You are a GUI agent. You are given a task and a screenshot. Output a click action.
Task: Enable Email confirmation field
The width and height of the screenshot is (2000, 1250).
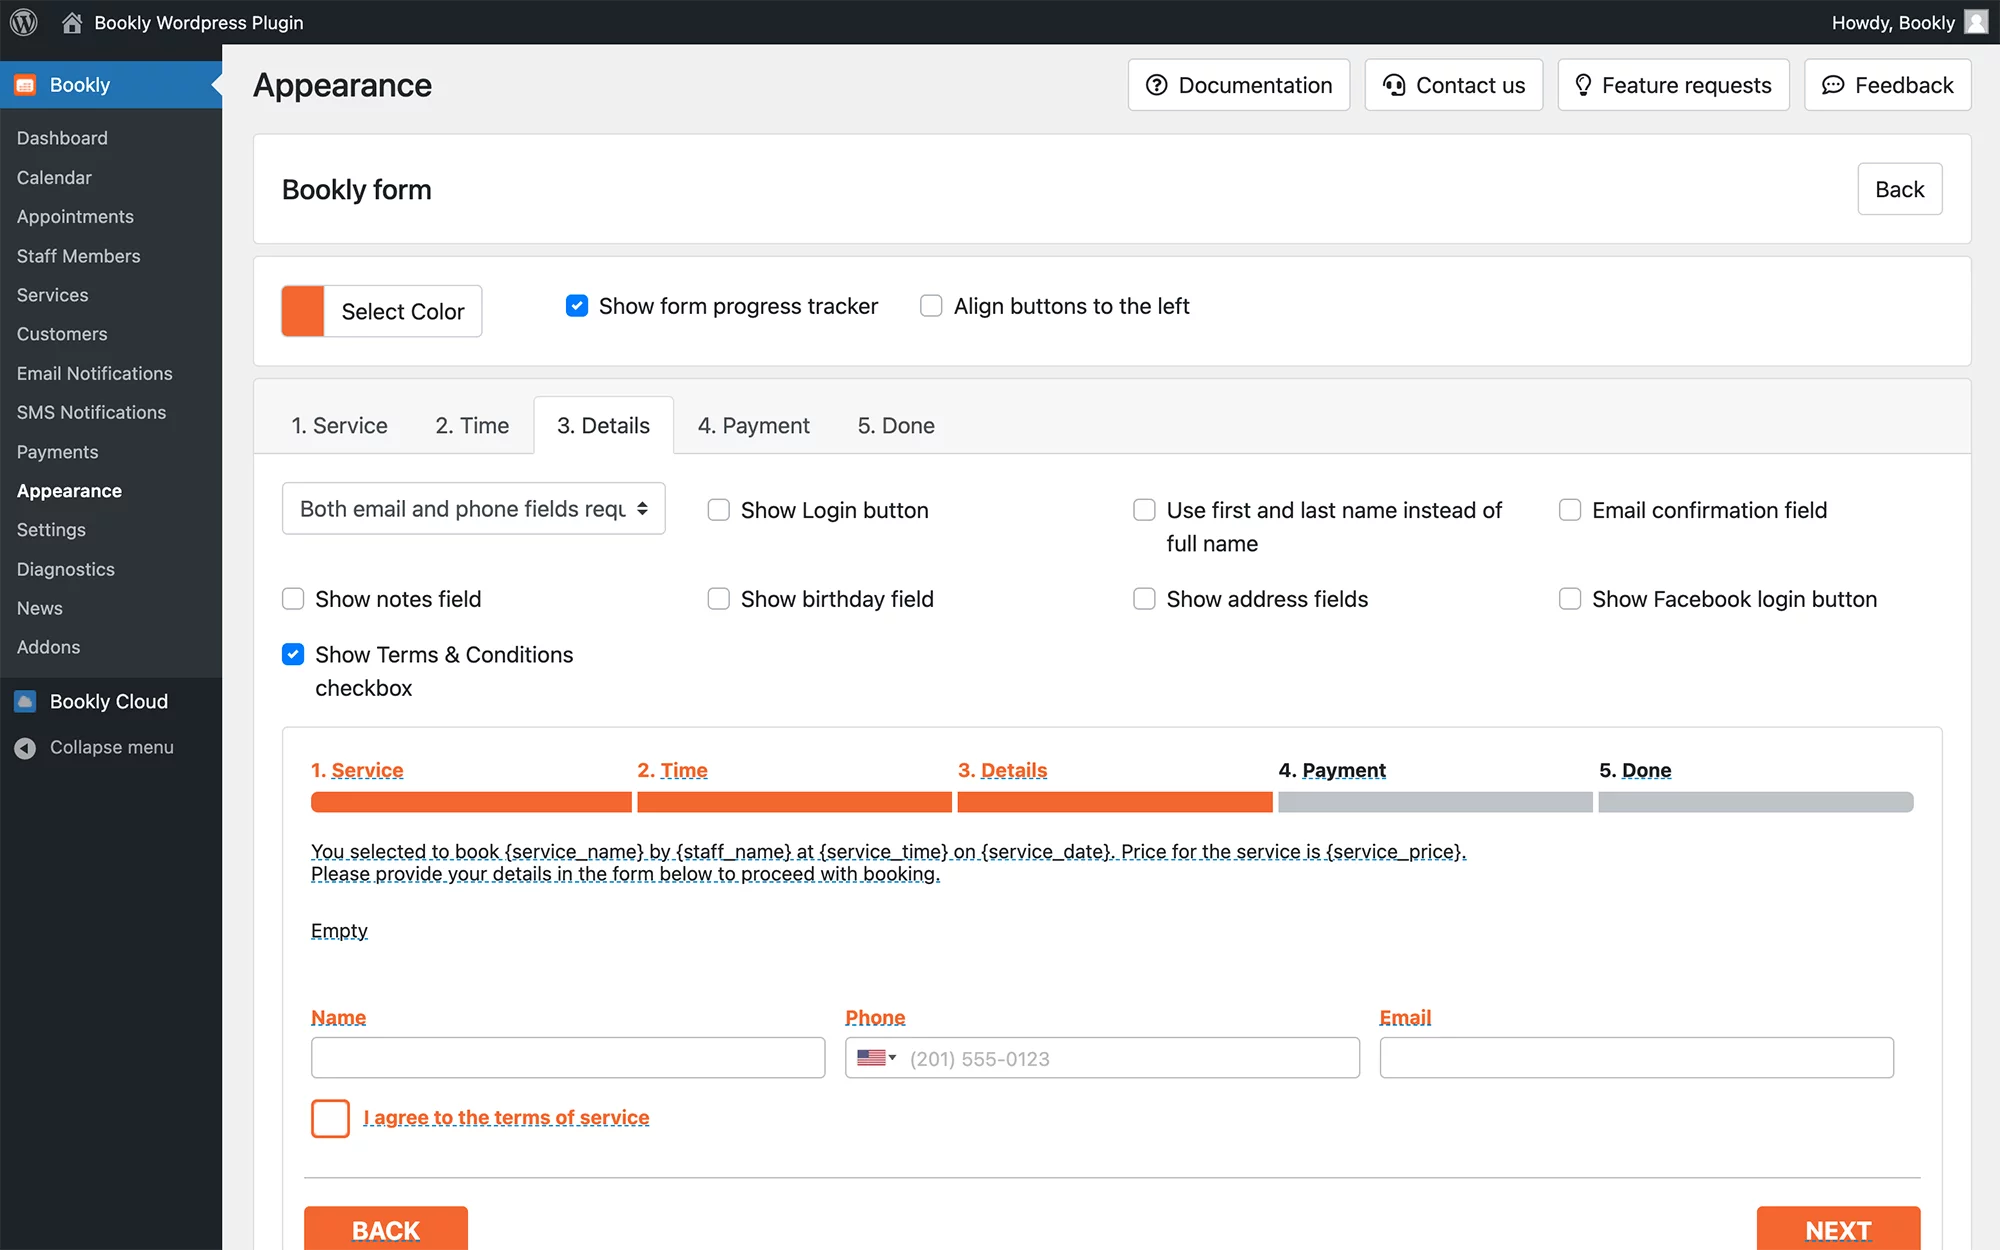pos(1570,510)
